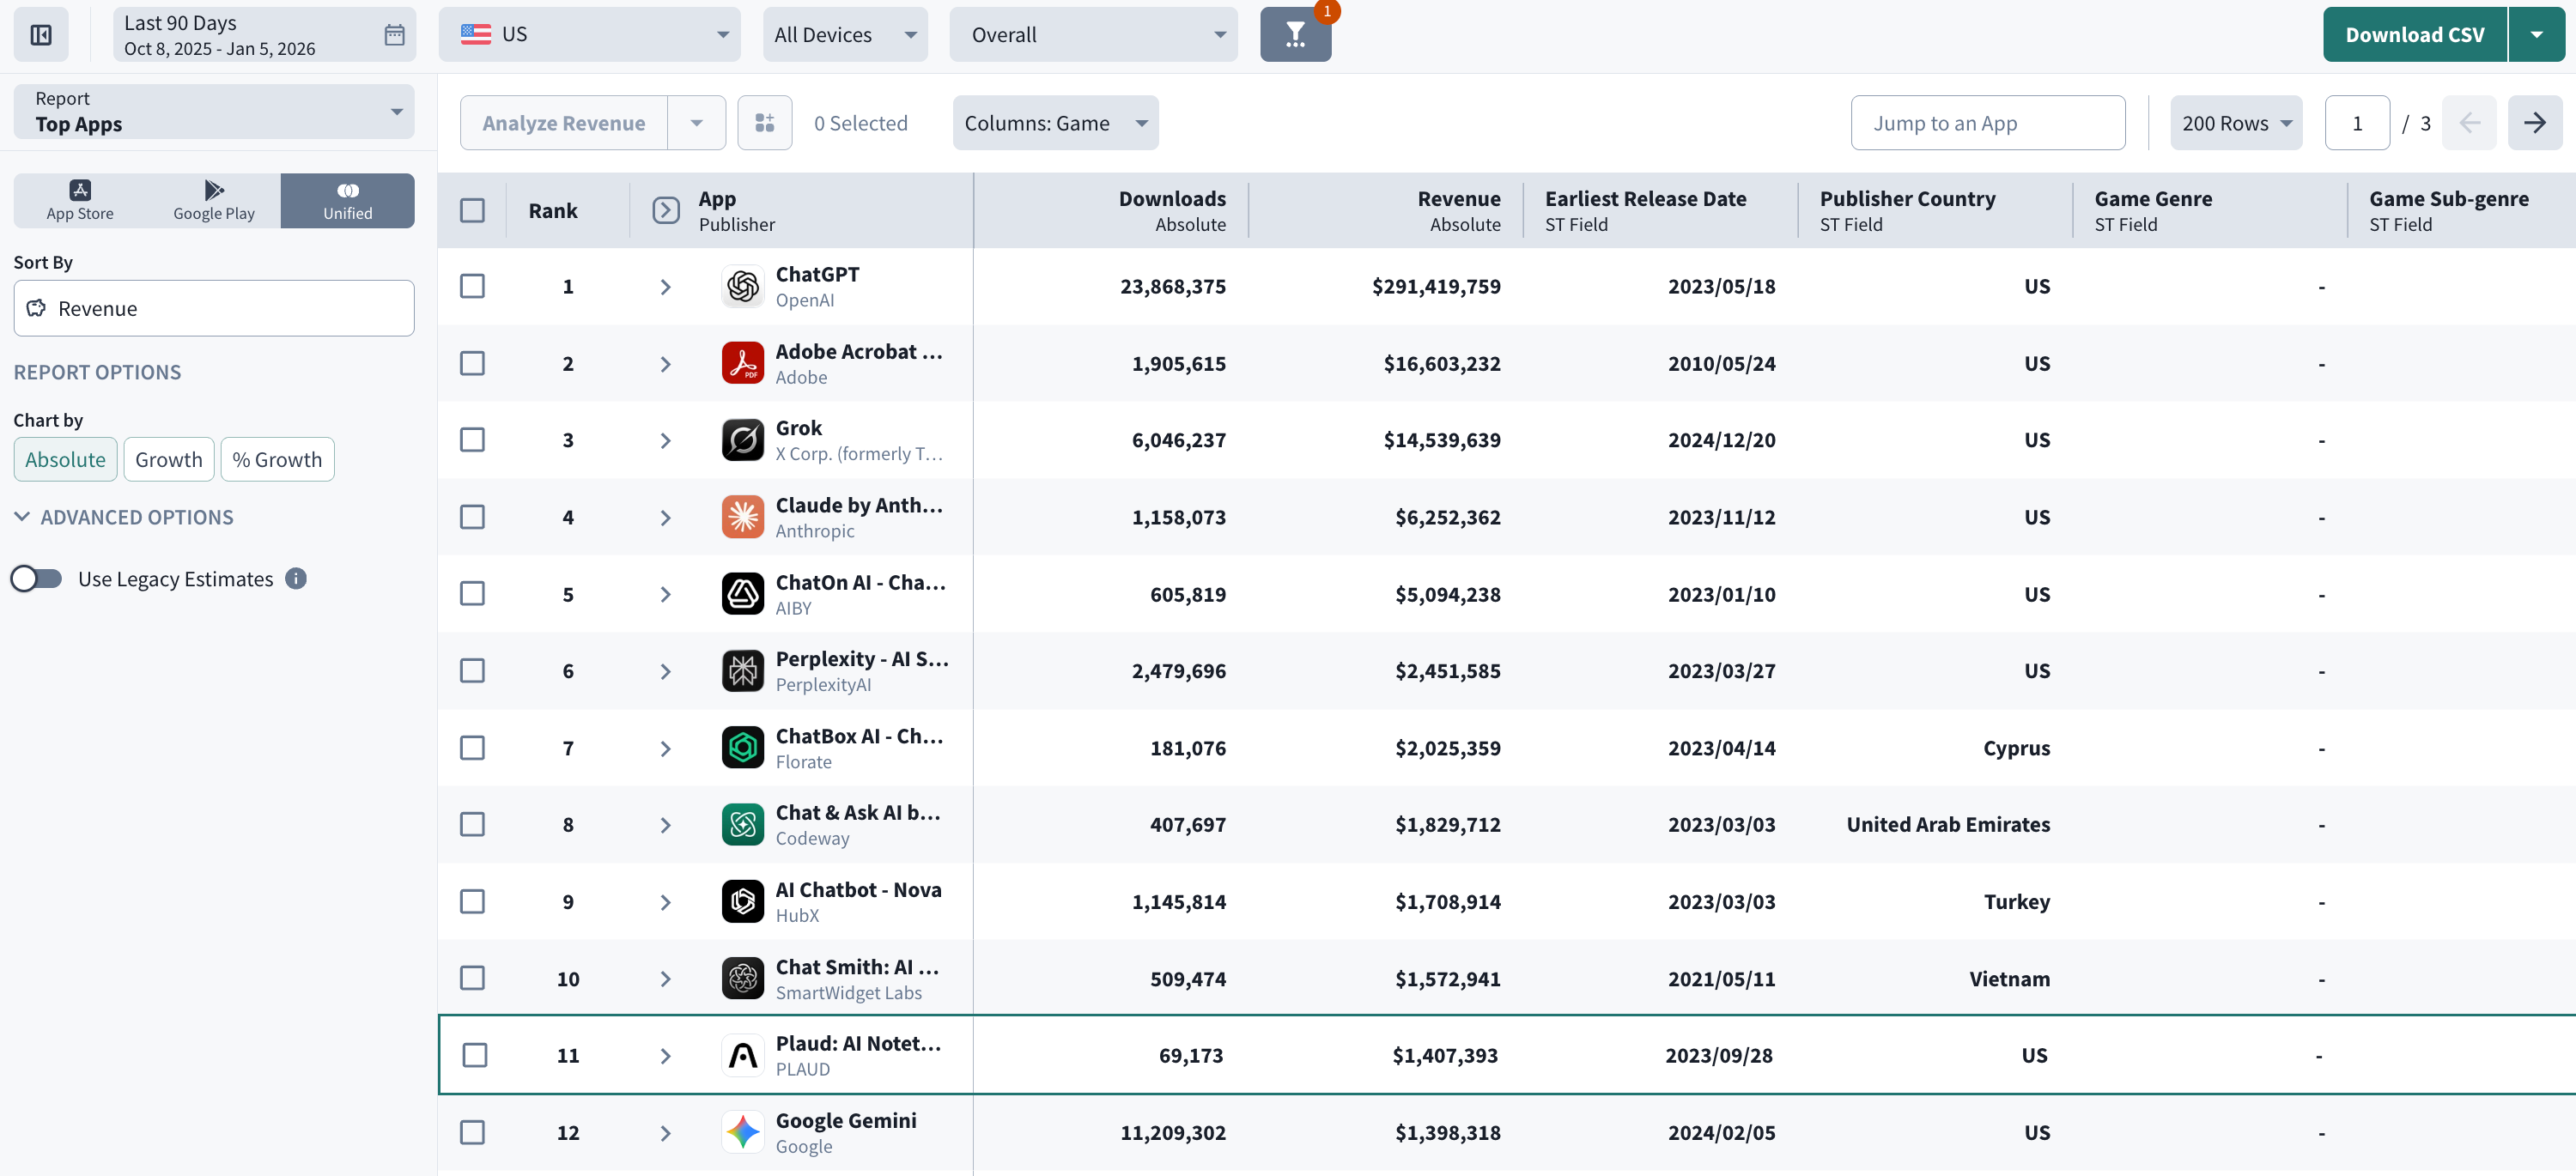
Task: Click the Legacy Estimates info icon
Action: coord(296,579)
